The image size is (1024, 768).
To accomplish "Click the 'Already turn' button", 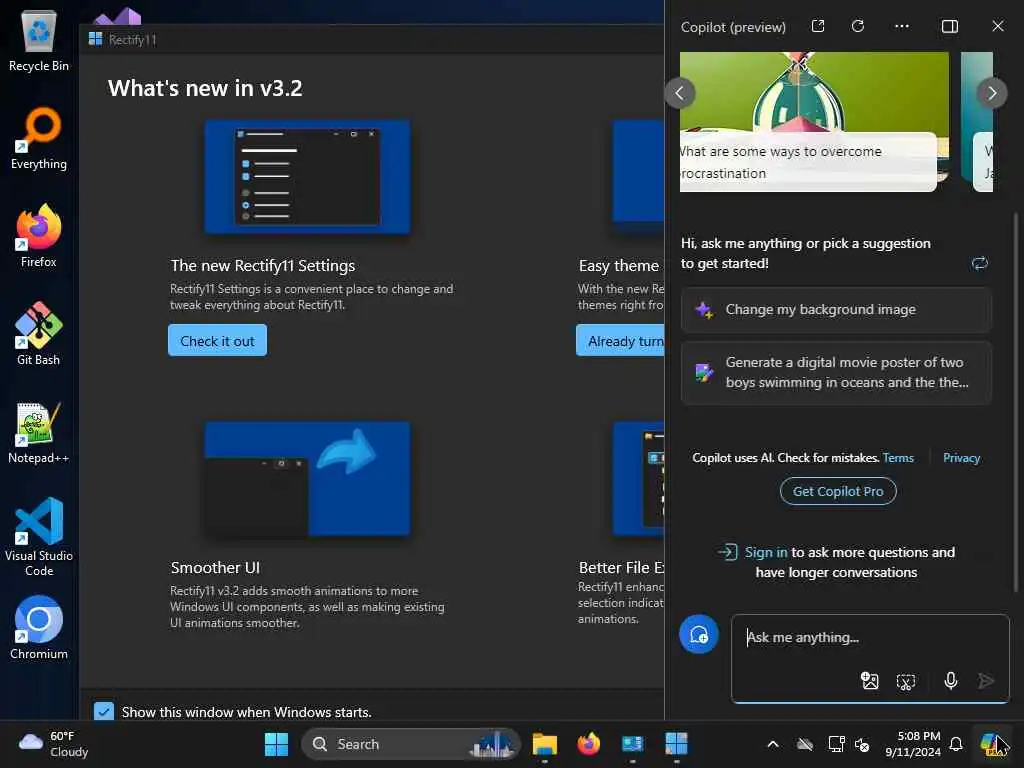I will click(x=620, y=341).
